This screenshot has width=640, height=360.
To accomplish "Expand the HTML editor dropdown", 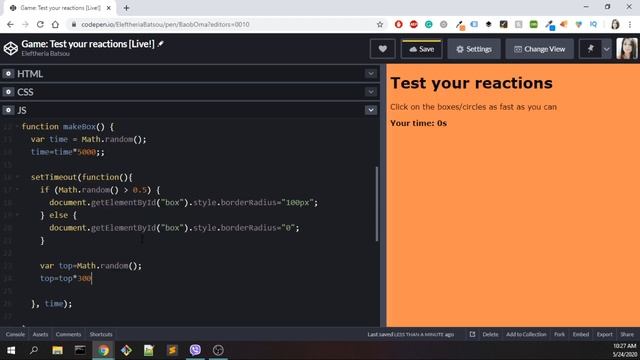I will 371,73.
